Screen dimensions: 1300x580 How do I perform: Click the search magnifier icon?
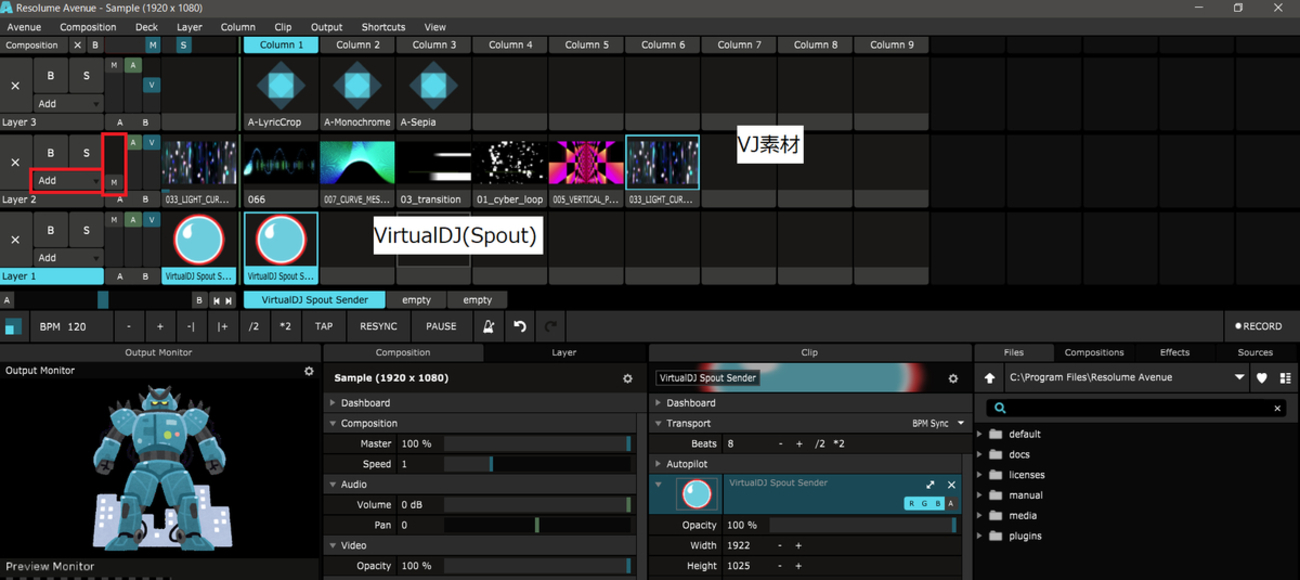pos(999,408)
